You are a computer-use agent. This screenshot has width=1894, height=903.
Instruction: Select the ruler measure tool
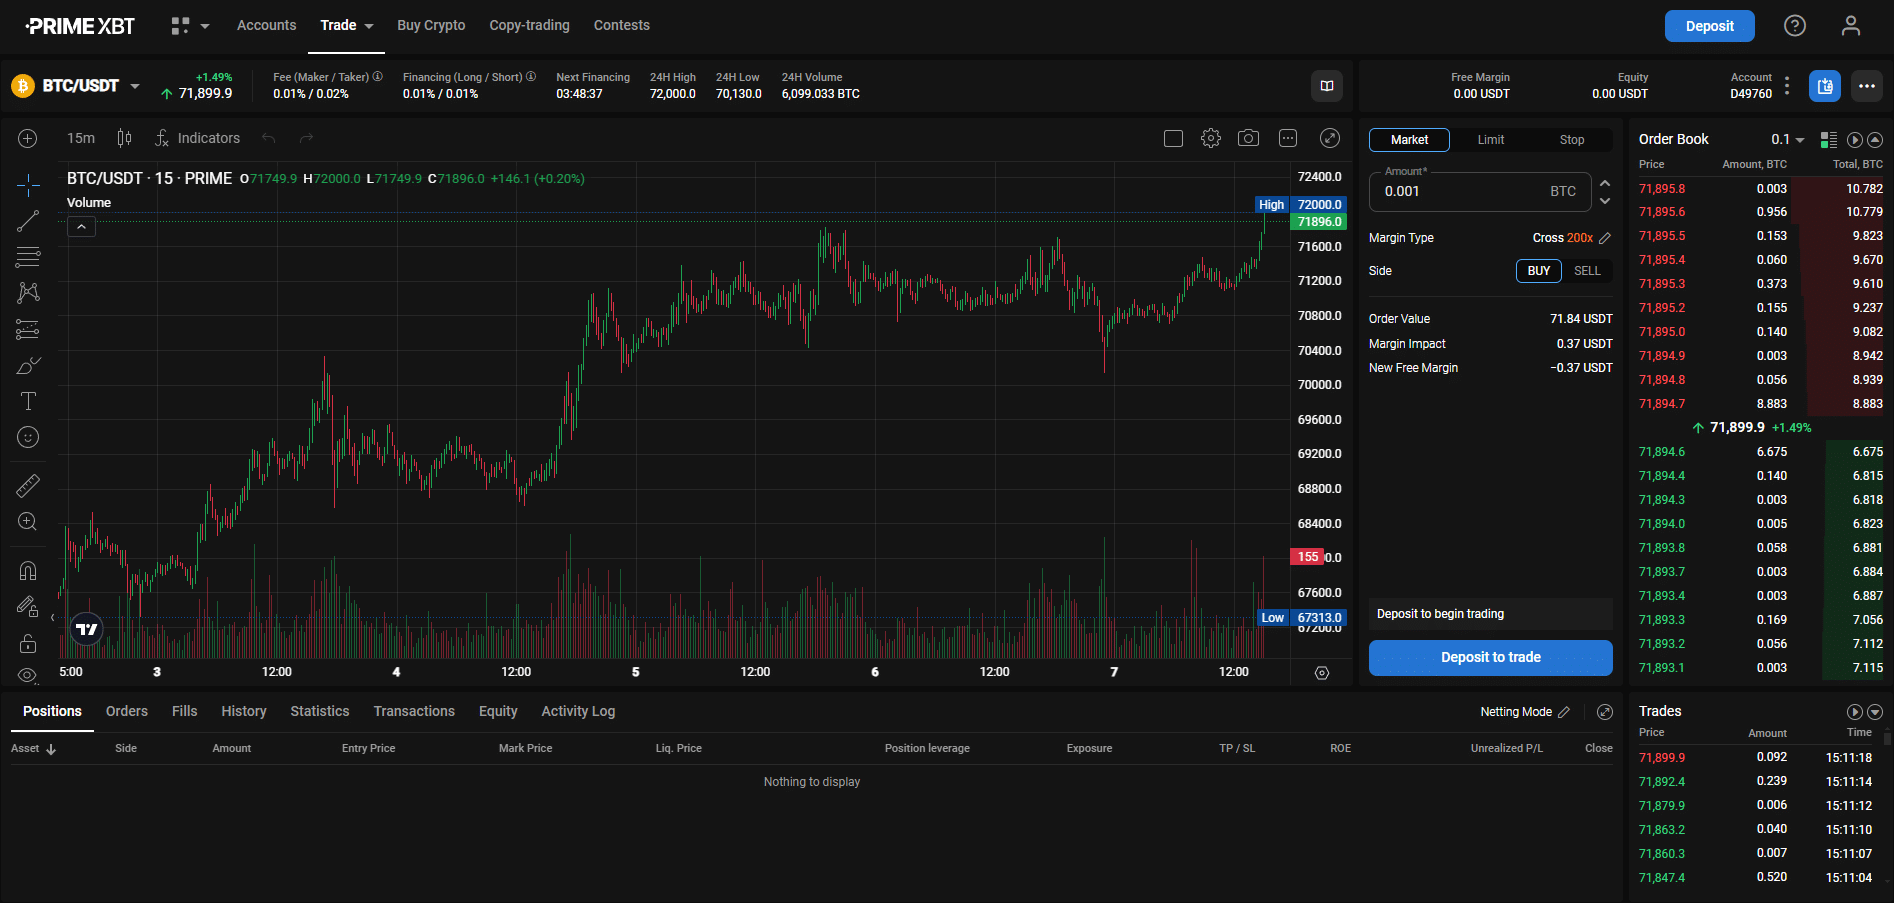tap(27, 485)
